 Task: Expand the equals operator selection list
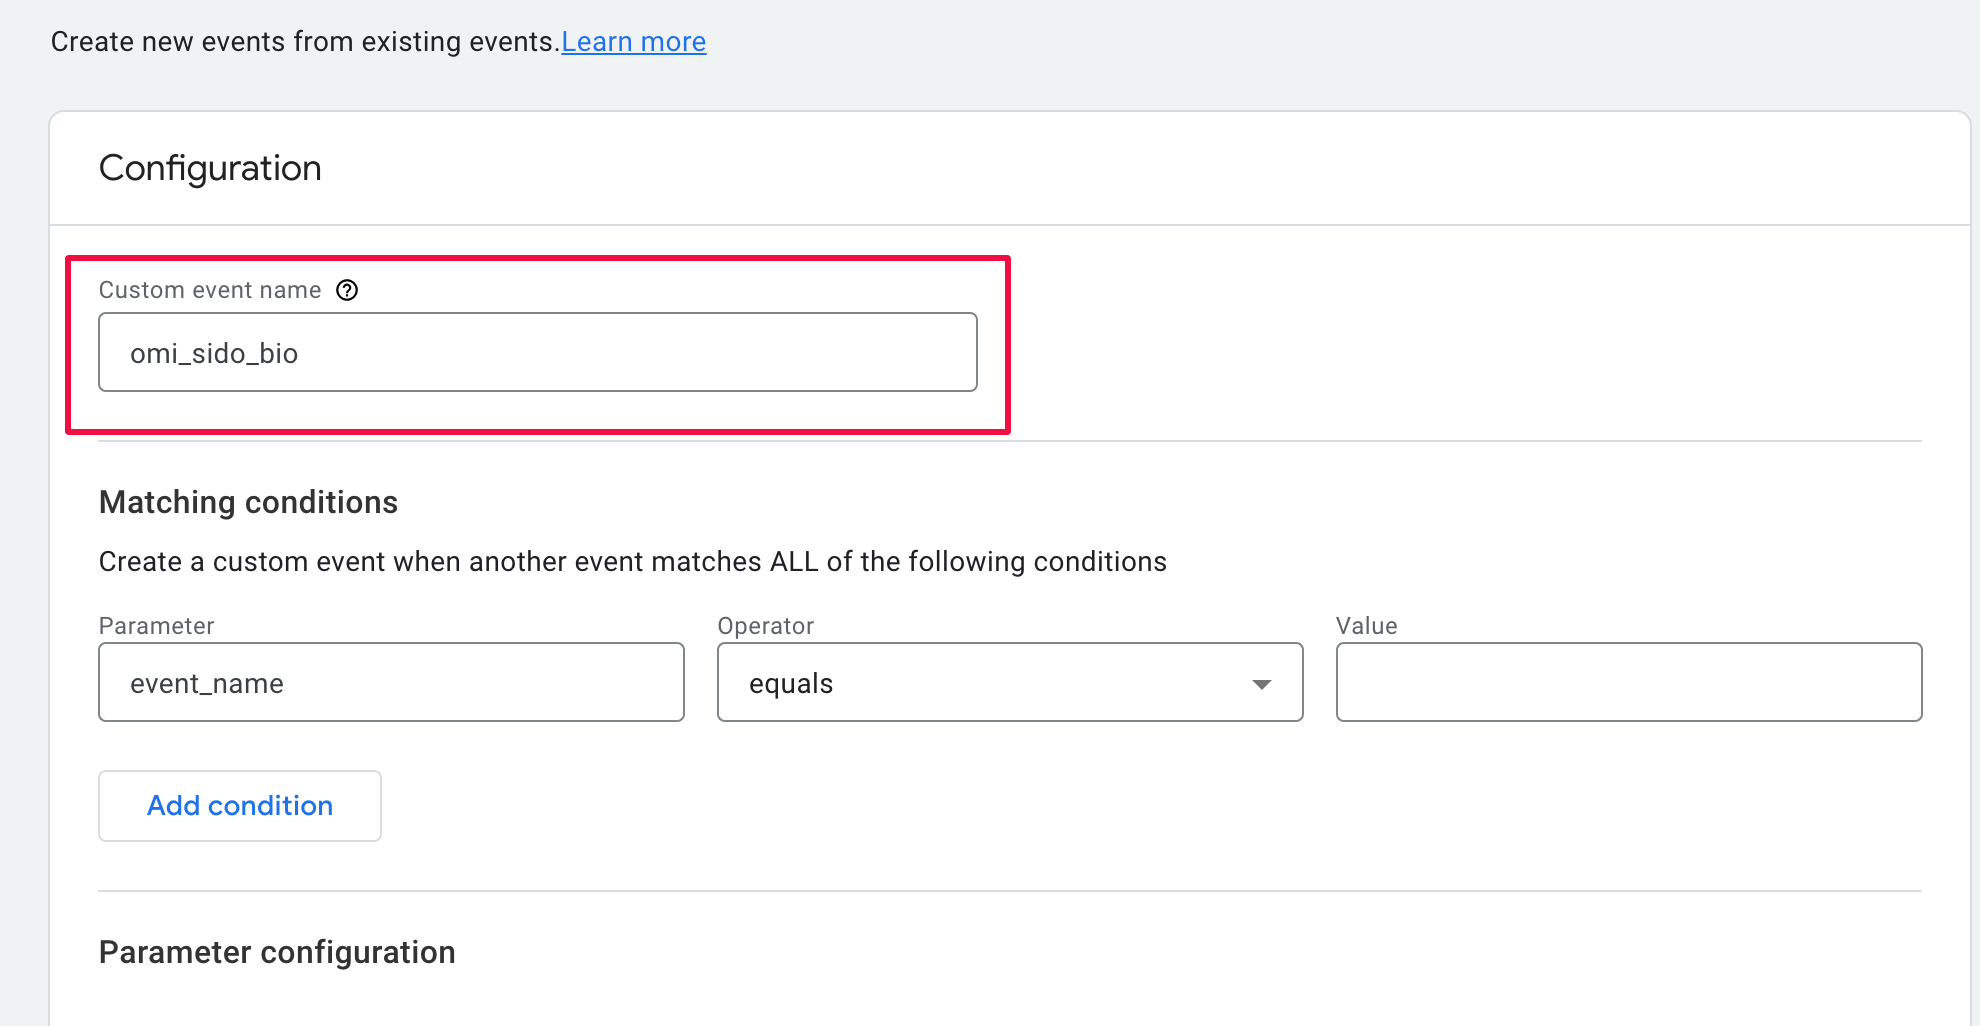point(1010,683)
